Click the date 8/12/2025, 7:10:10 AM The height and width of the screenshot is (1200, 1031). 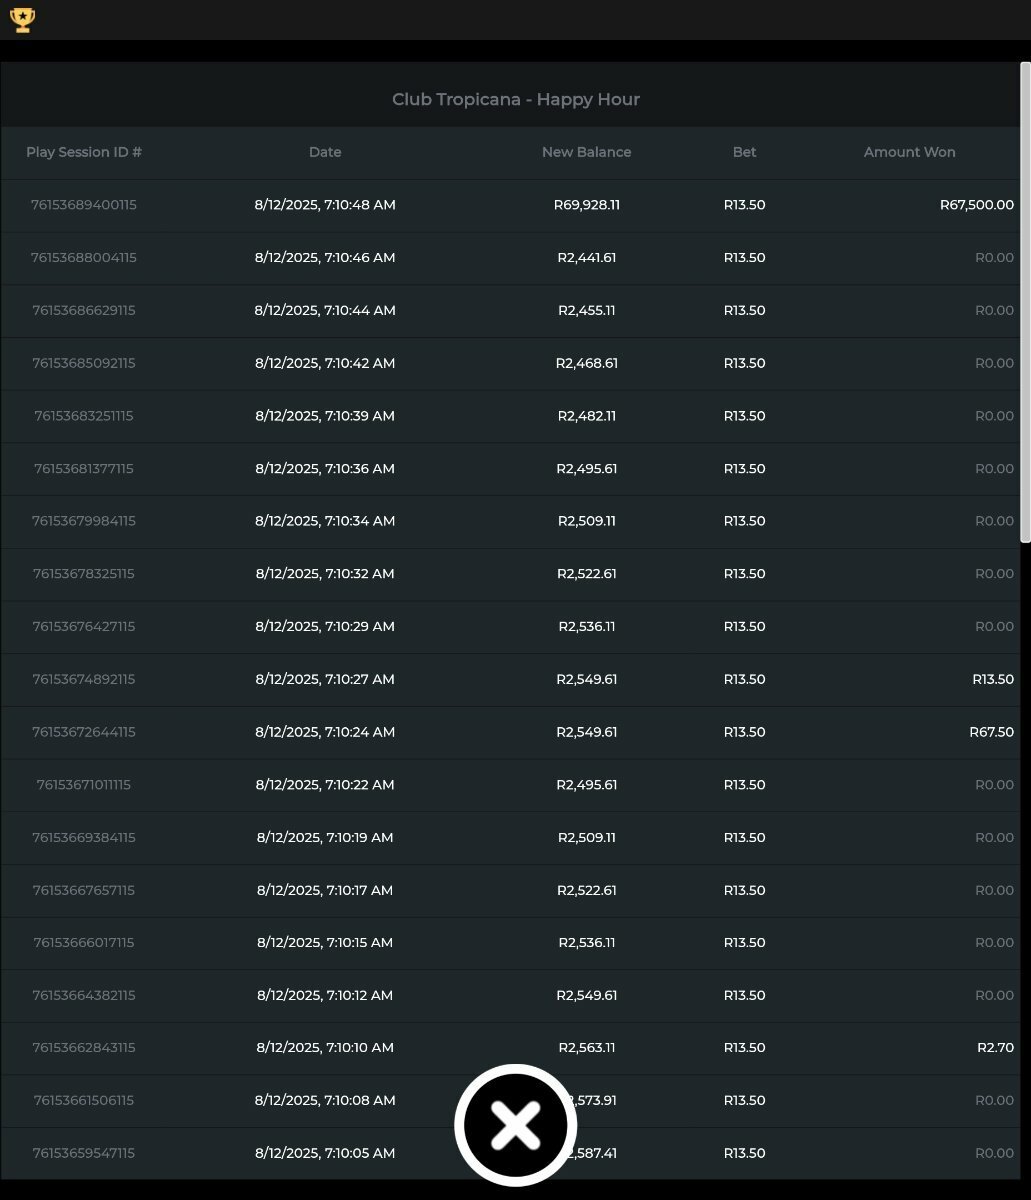coord(325,1048)
